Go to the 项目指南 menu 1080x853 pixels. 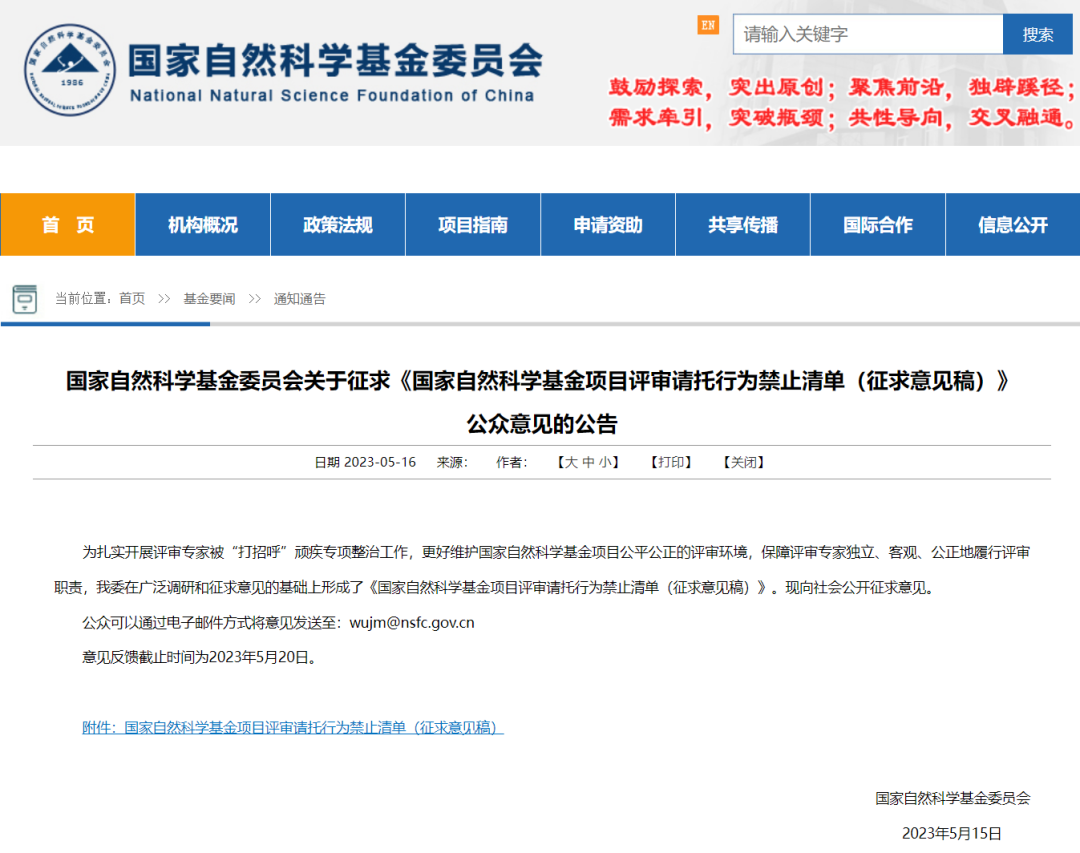coord(473,225)
